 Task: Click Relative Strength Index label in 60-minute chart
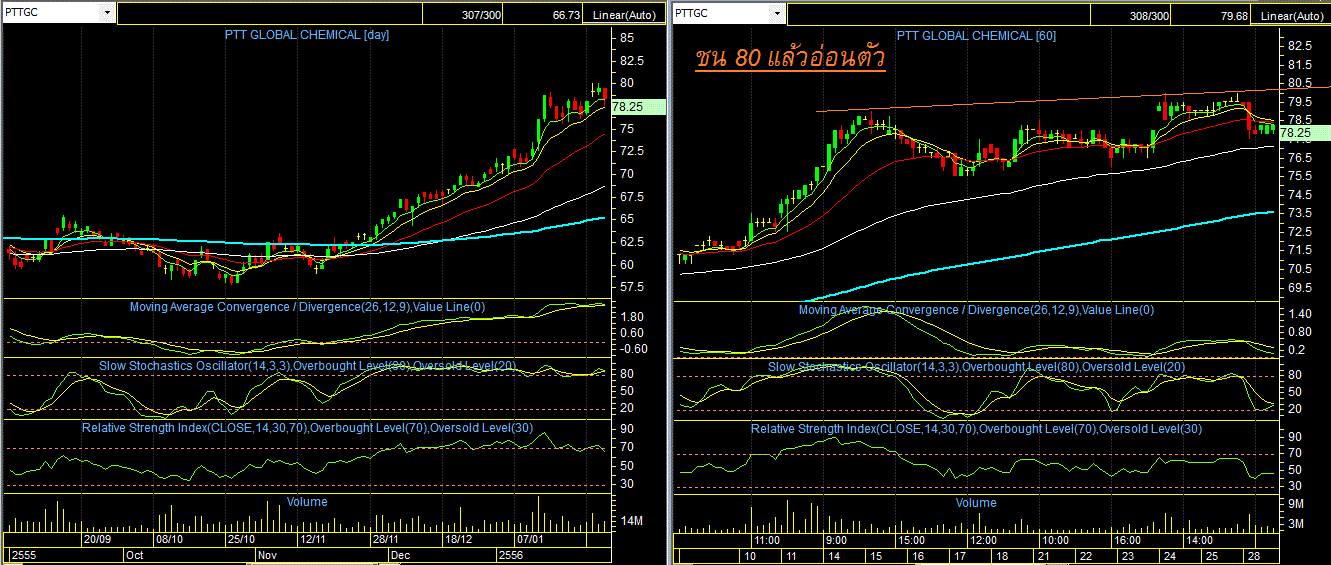pos(976,429)
